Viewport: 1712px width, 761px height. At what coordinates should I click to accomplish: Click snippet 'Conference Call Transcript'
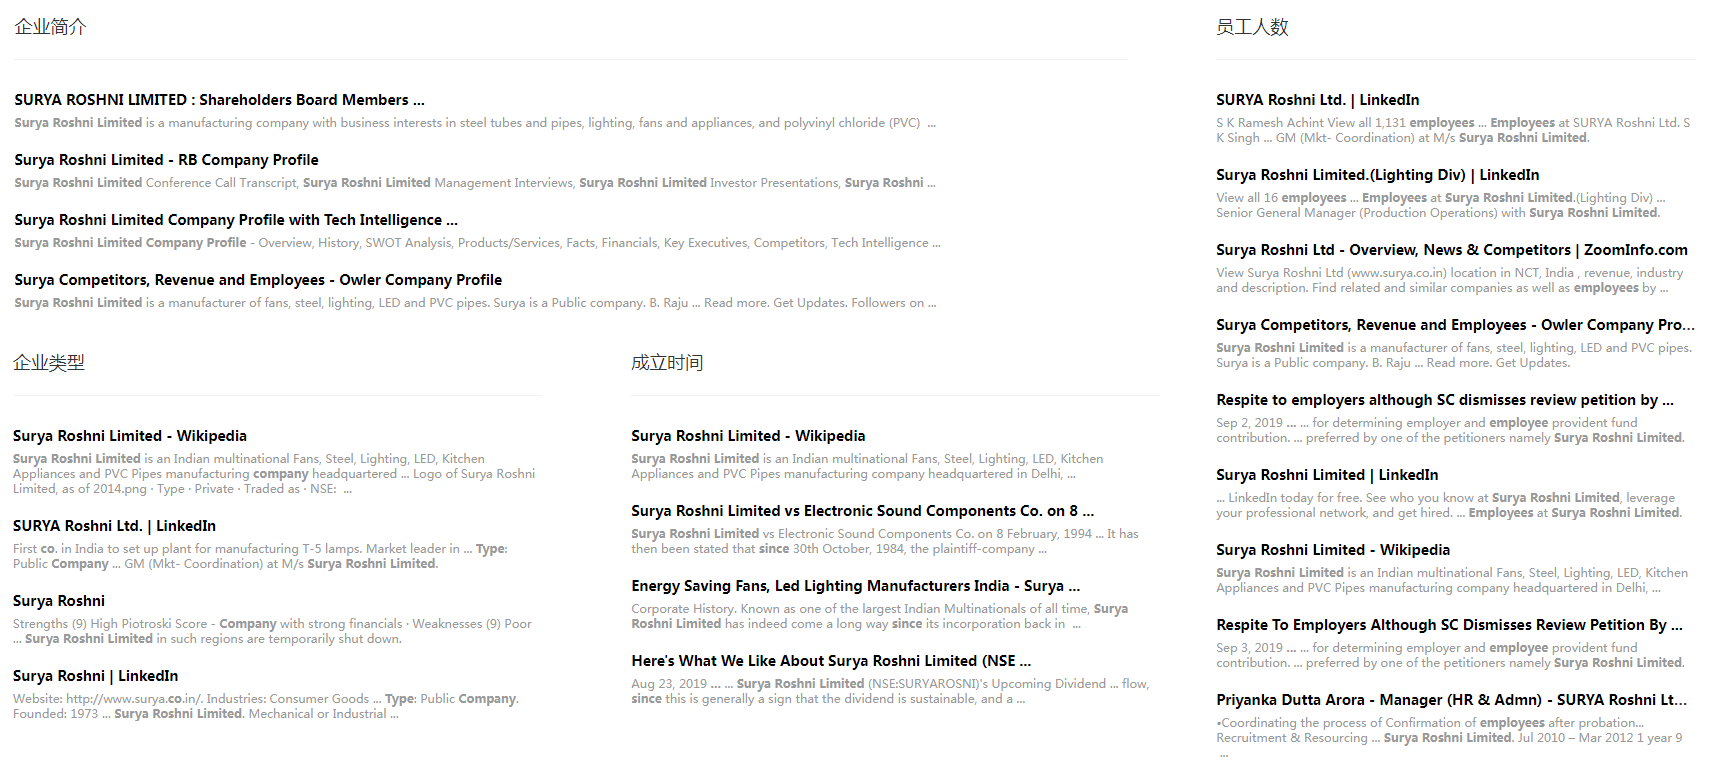click(x=475, y=183)
